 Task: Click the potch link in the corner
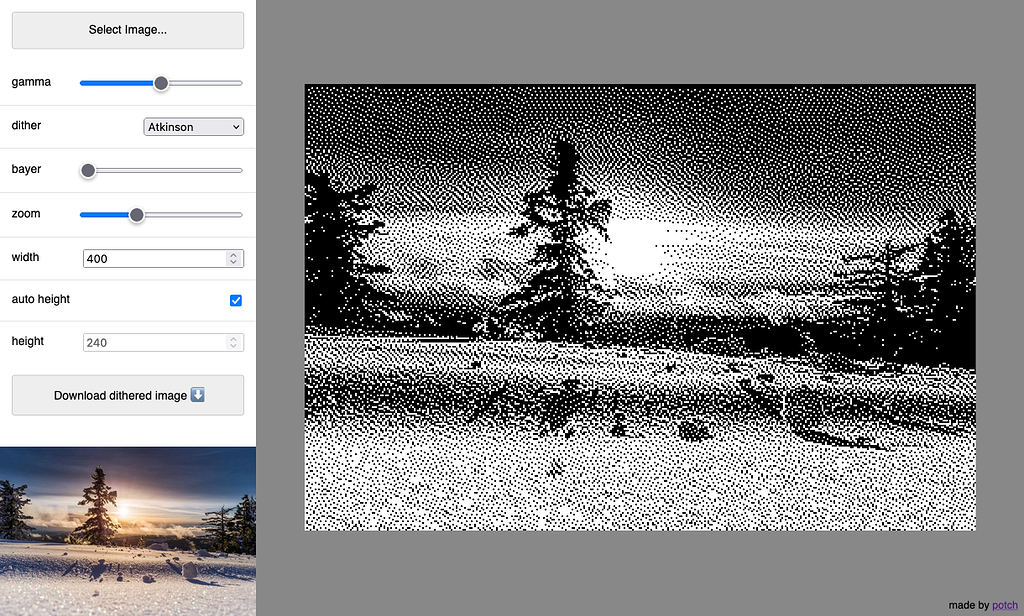tap(1004, 605)
